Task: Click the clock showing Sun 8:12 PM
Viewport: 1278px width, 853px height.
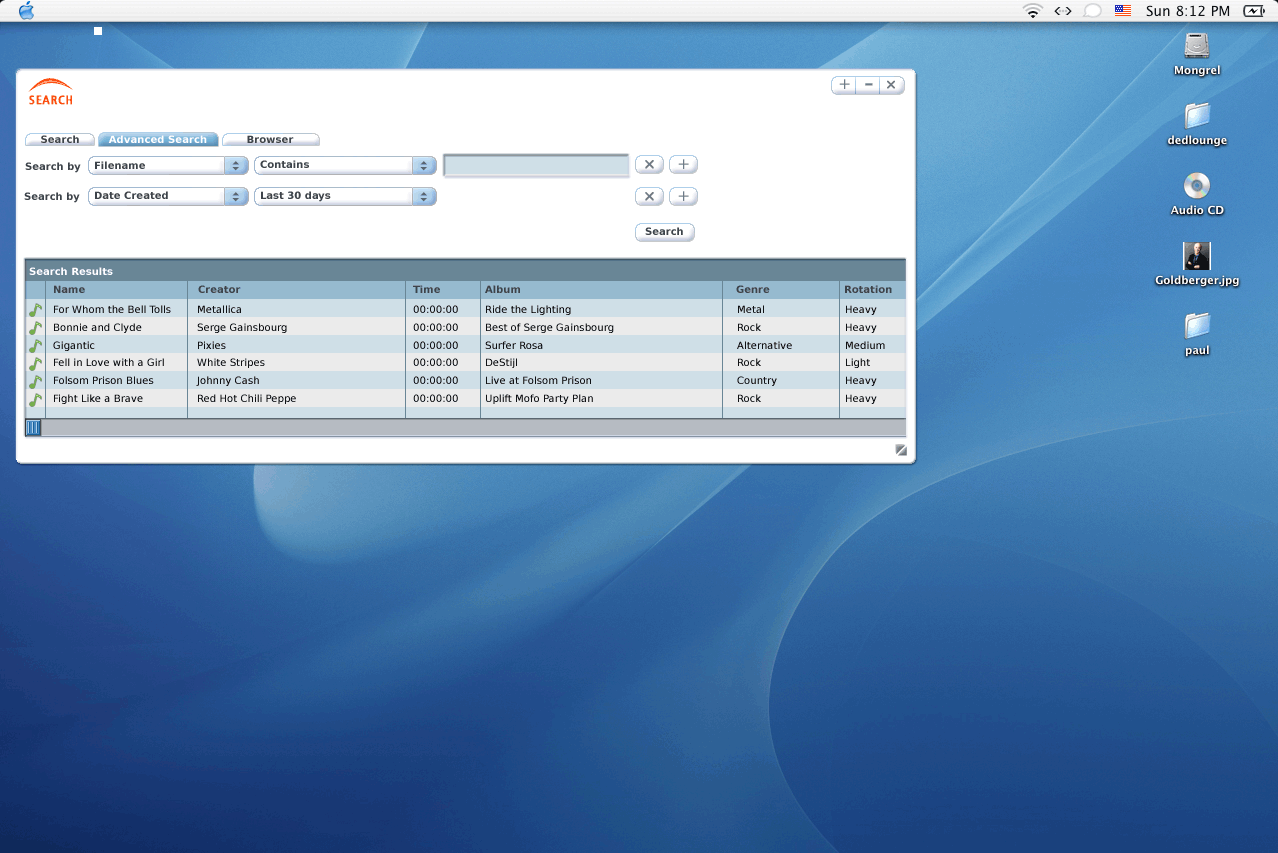Action: [1188, 11]
